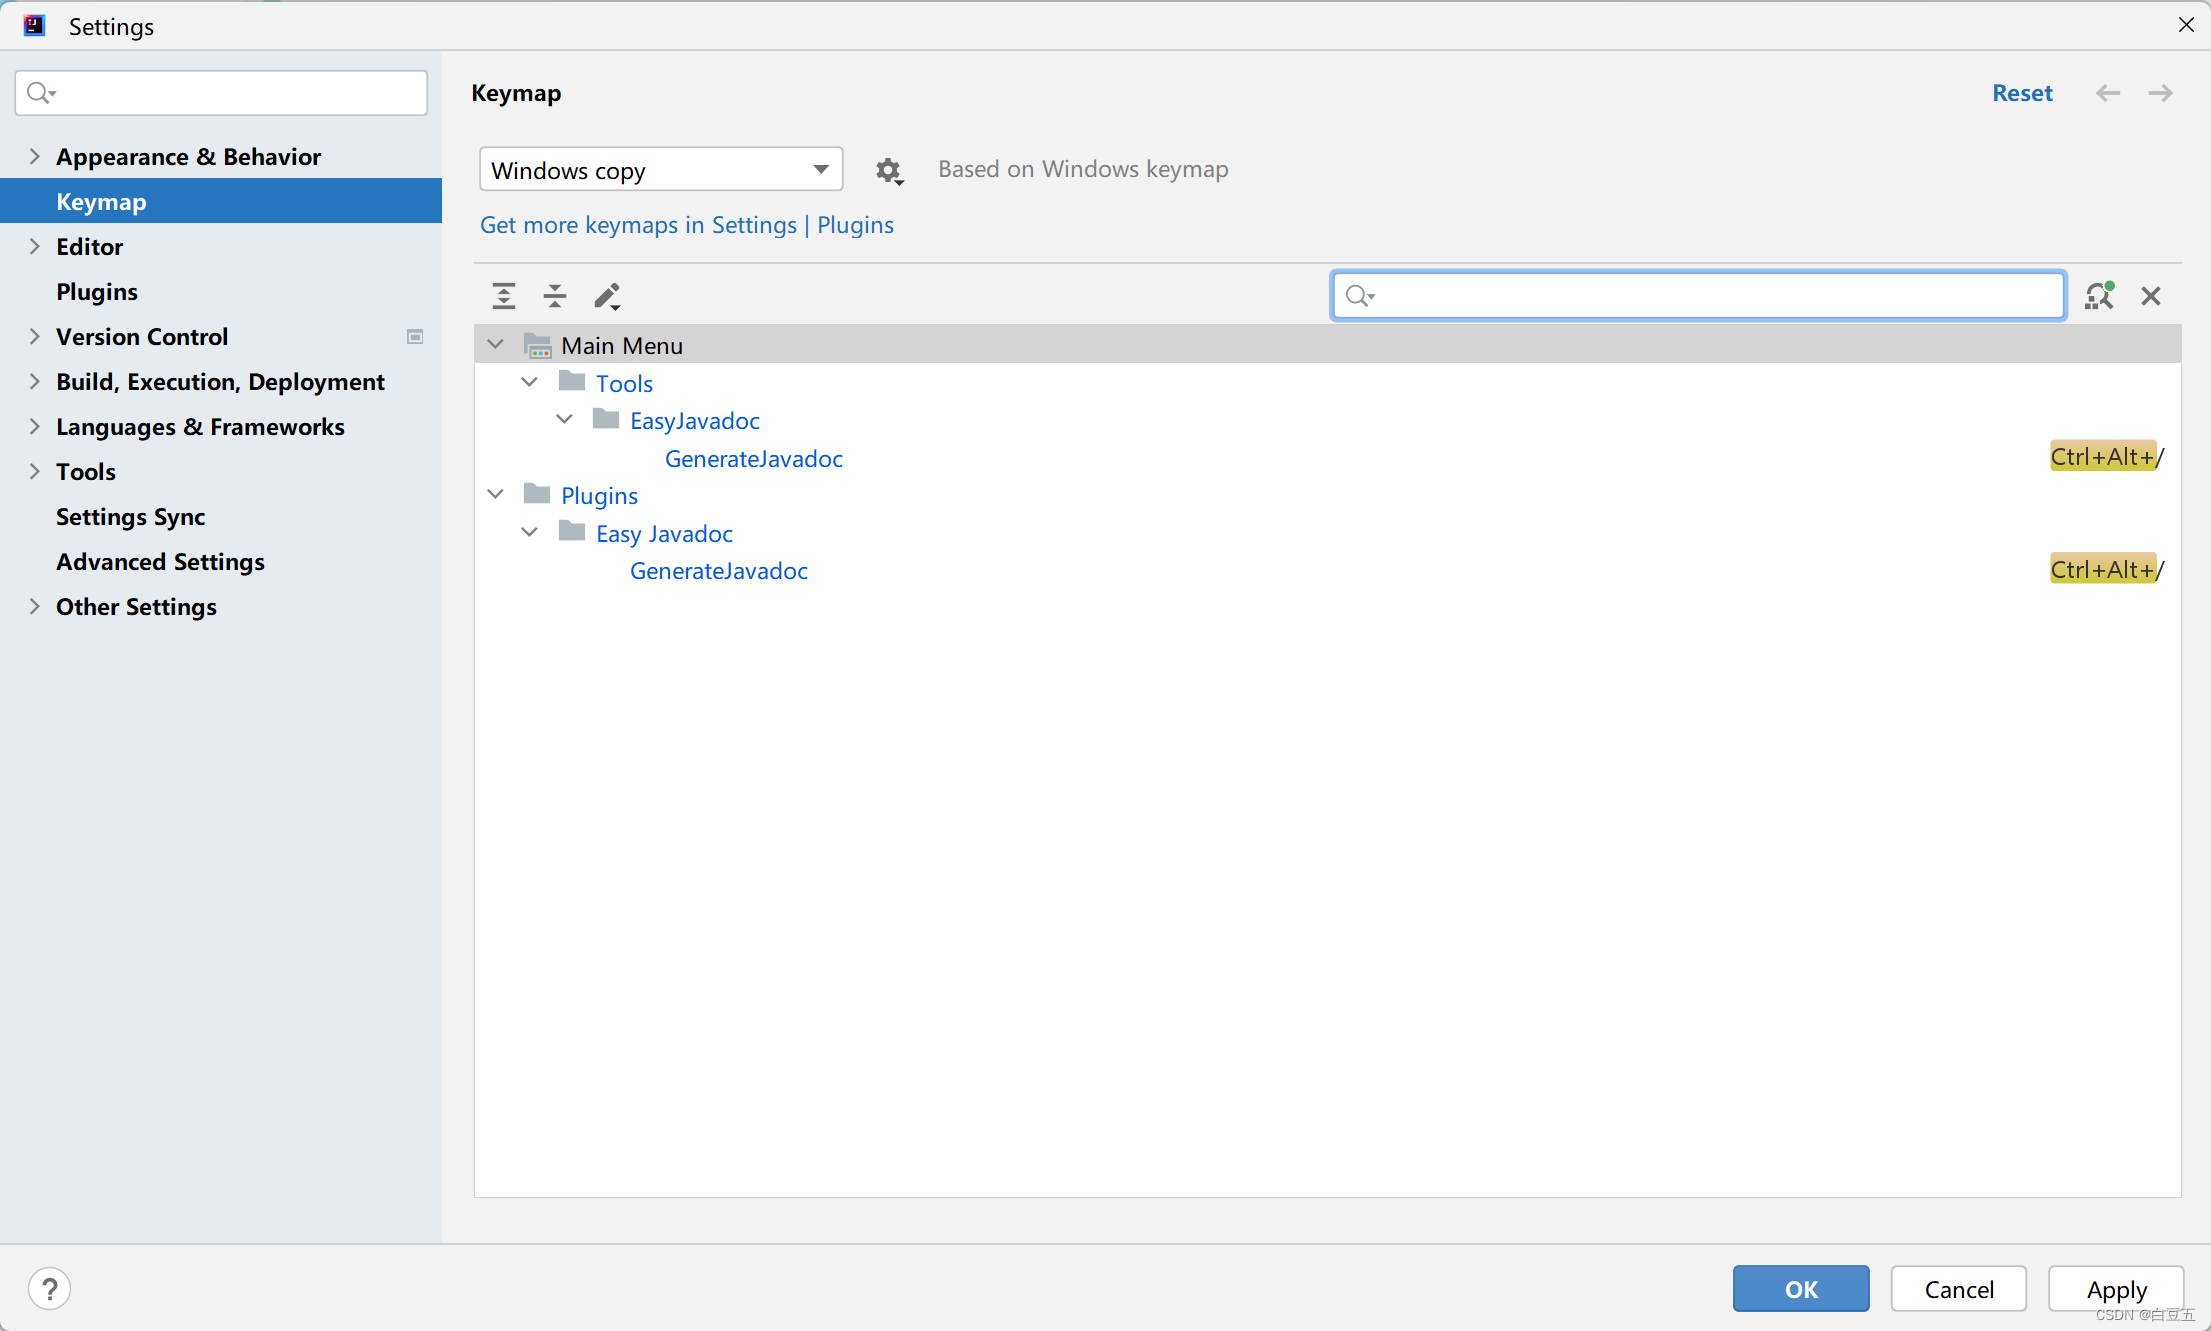Collapse the Plugins tree node in keymap
The height and width of the screenshot is (1331, 2211).
pyautogui.click(x=495, y=495)
